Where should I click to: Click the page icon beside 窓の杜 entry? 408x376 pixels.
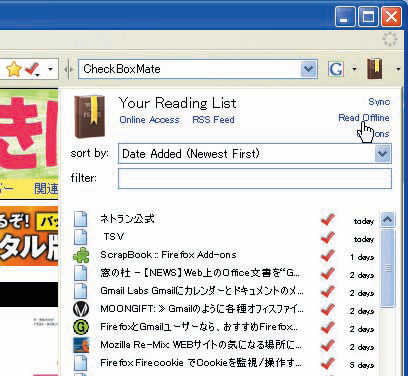point(80,273)
